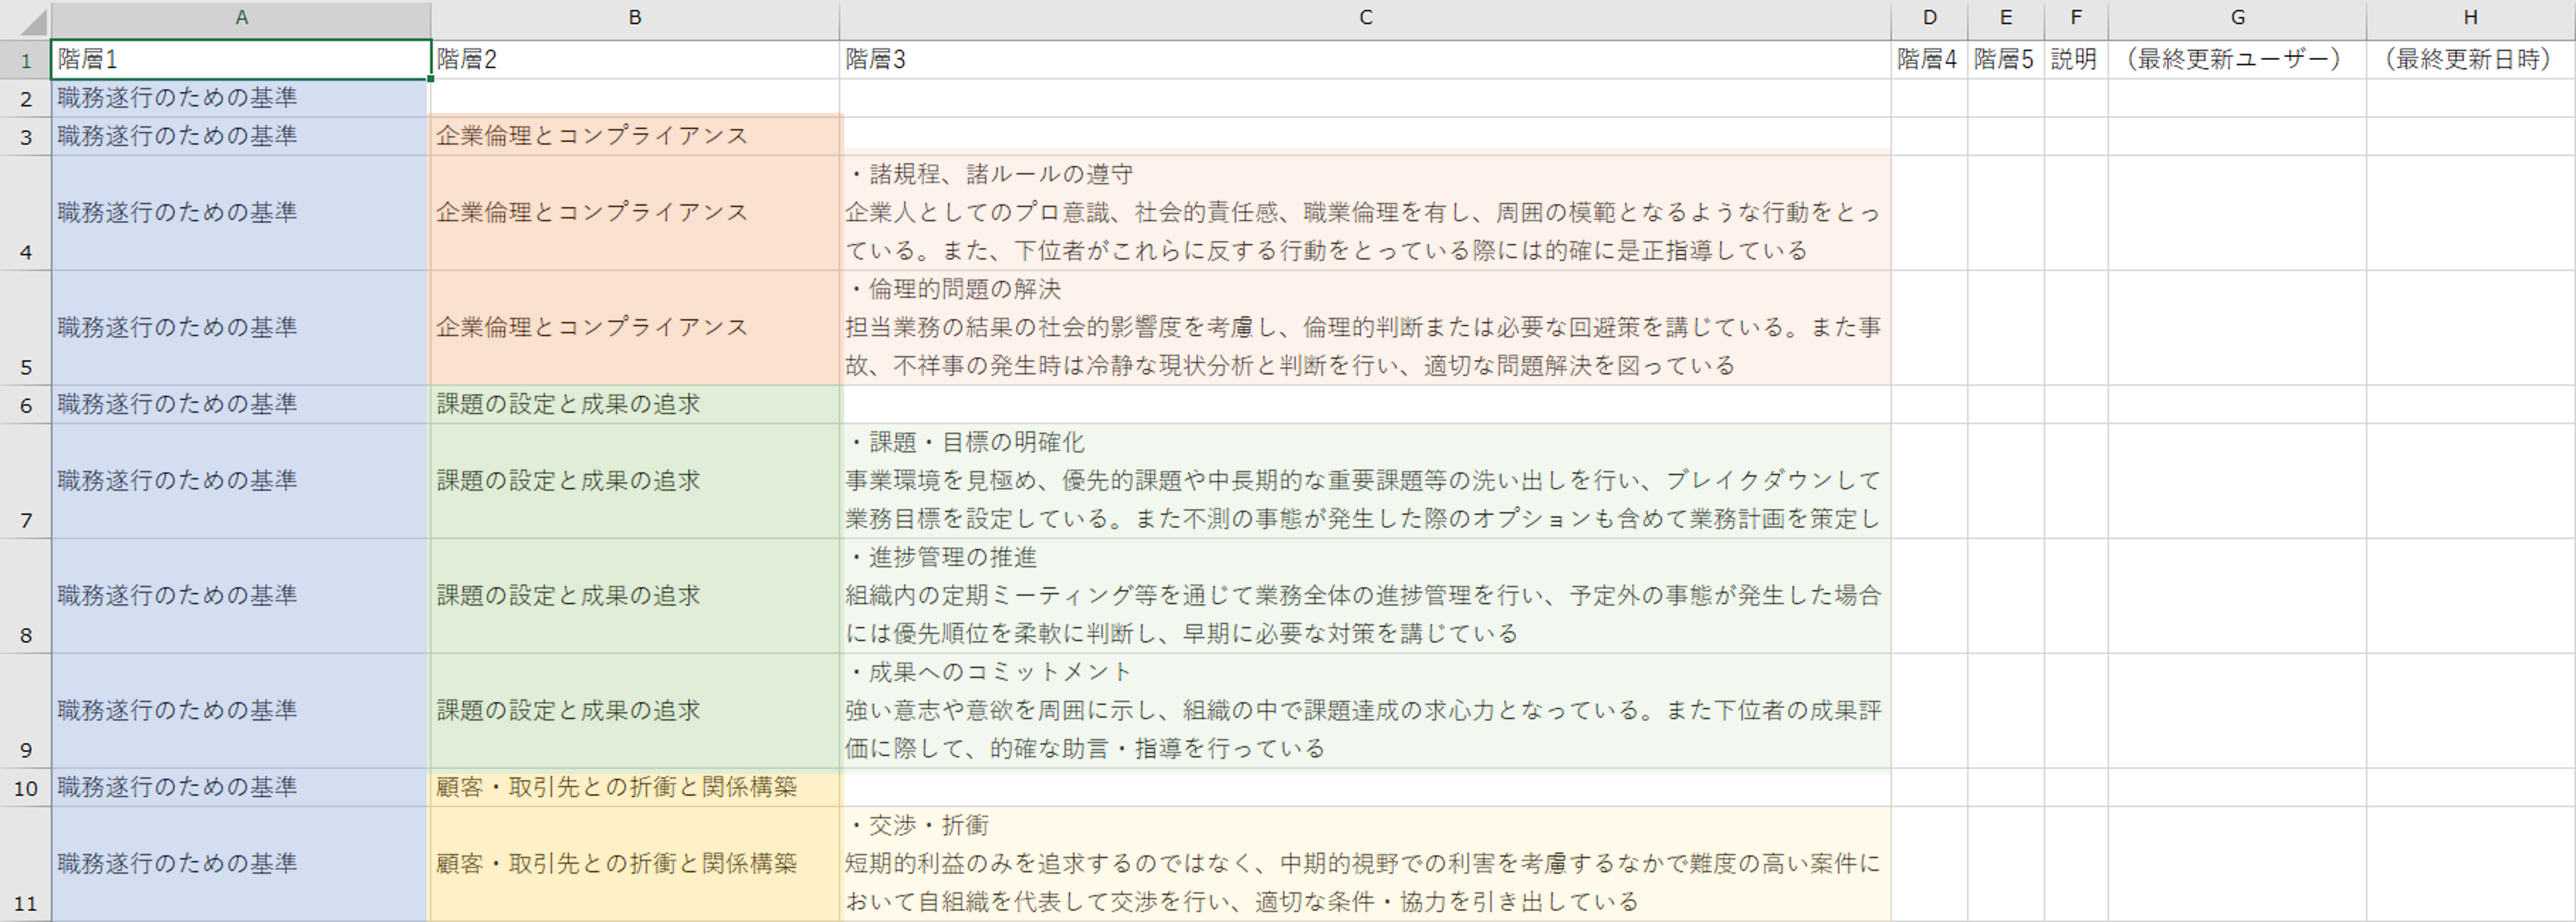
Task: Select the 顧客・取引先との折衝と関係構築 cell in row 10
Action: click(634, 788)
